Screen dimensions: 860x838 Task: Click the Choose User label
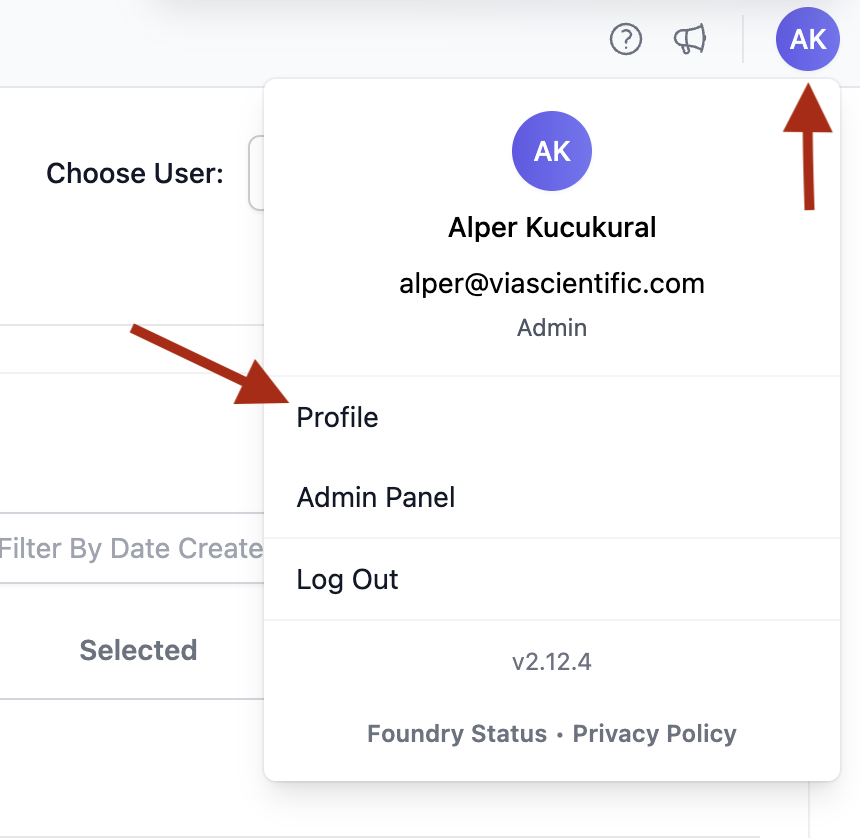[x=135, y=173]
